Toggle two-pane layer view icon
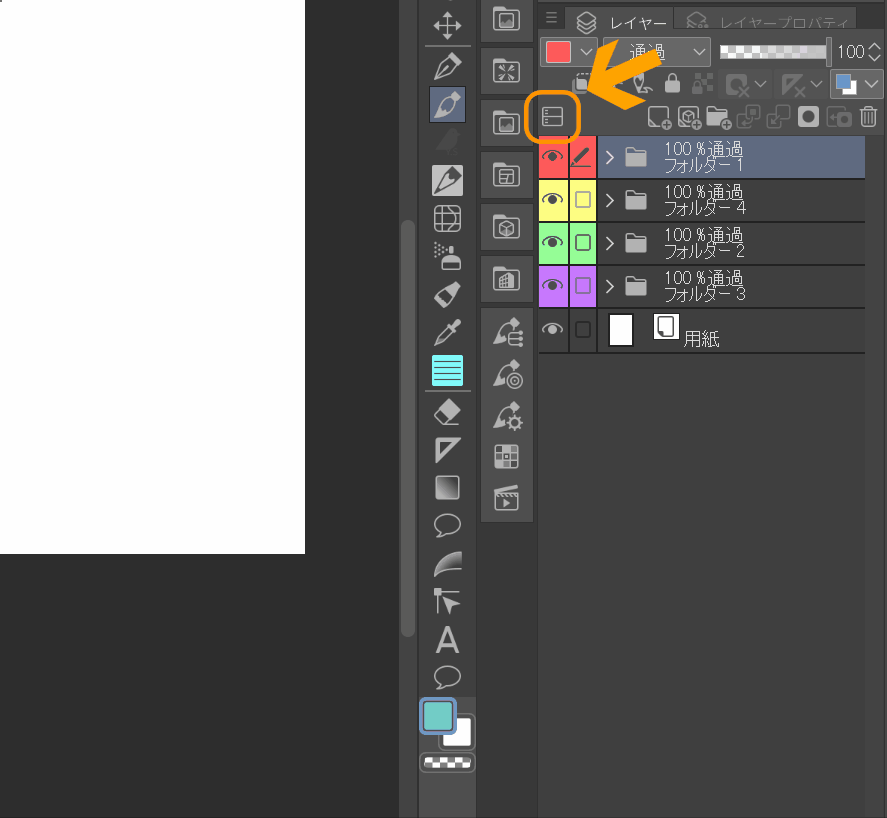 pyautogui.click(x=552, y=117)
